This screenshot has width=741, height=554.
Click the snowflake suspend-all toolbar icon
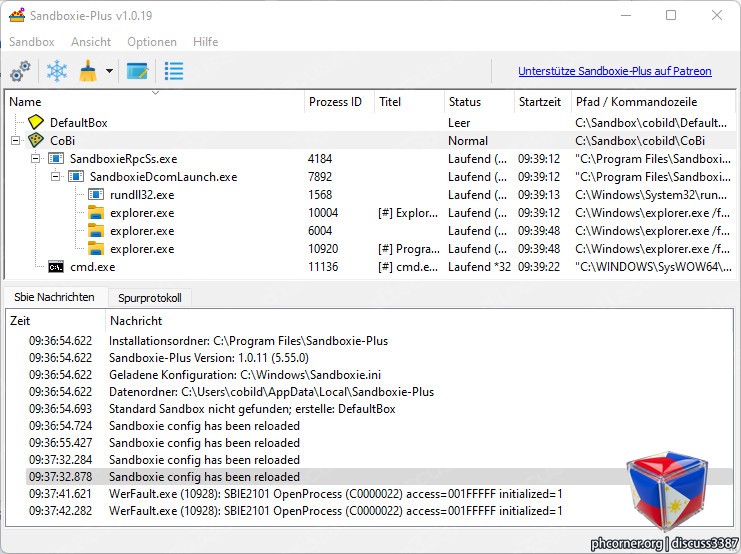(57, 71)
